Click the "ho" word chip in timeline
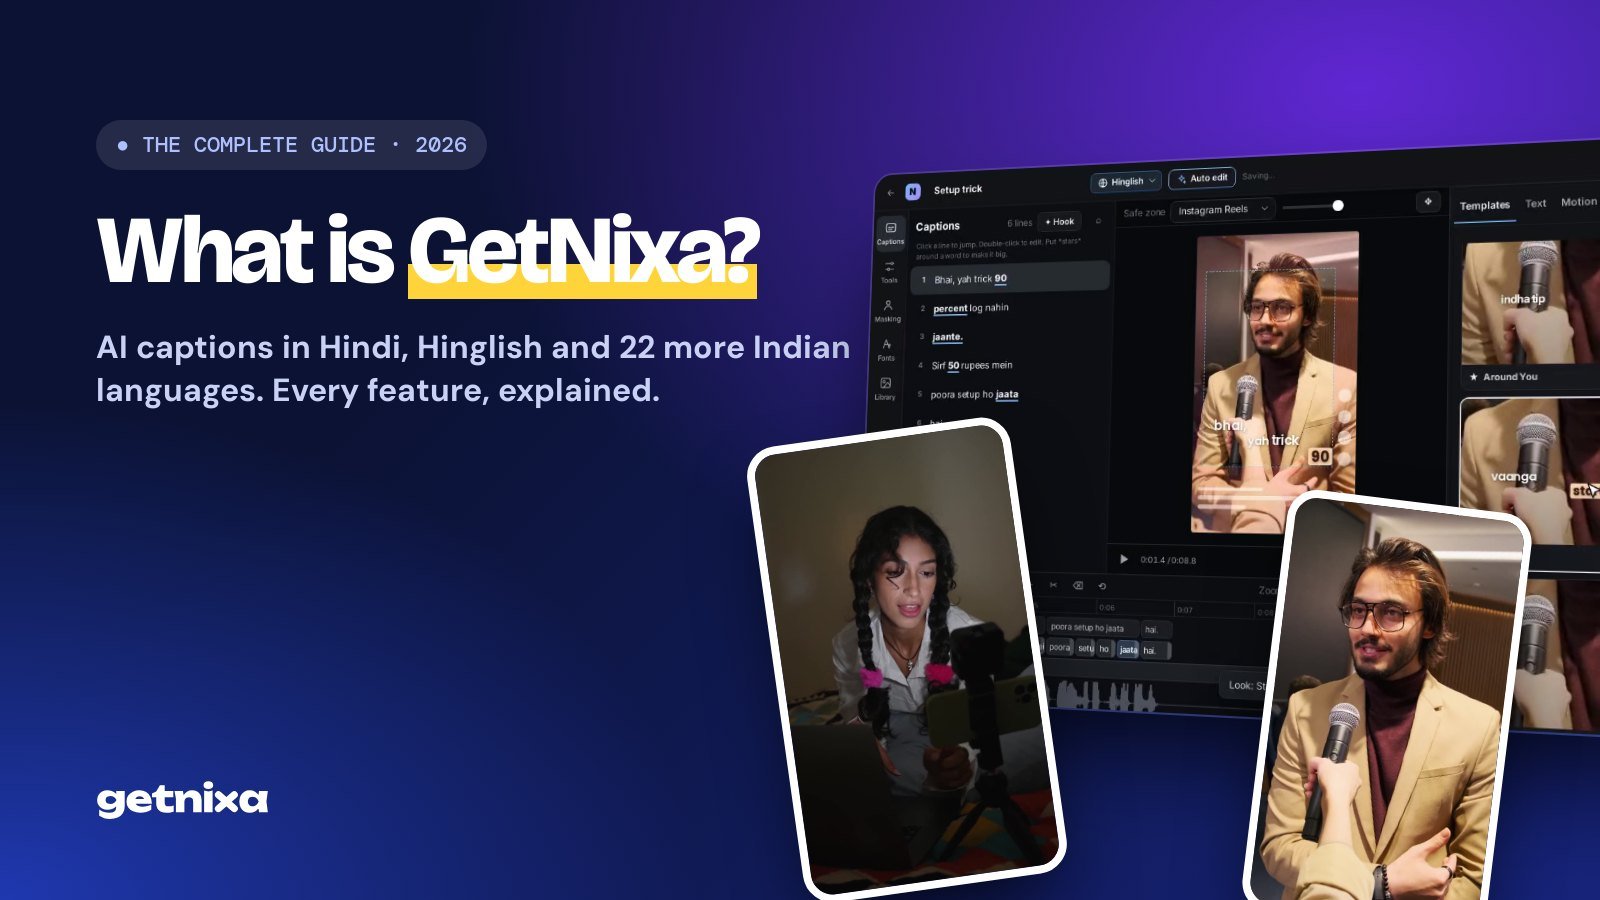The image size is (1600, 900). point(1104,649)
